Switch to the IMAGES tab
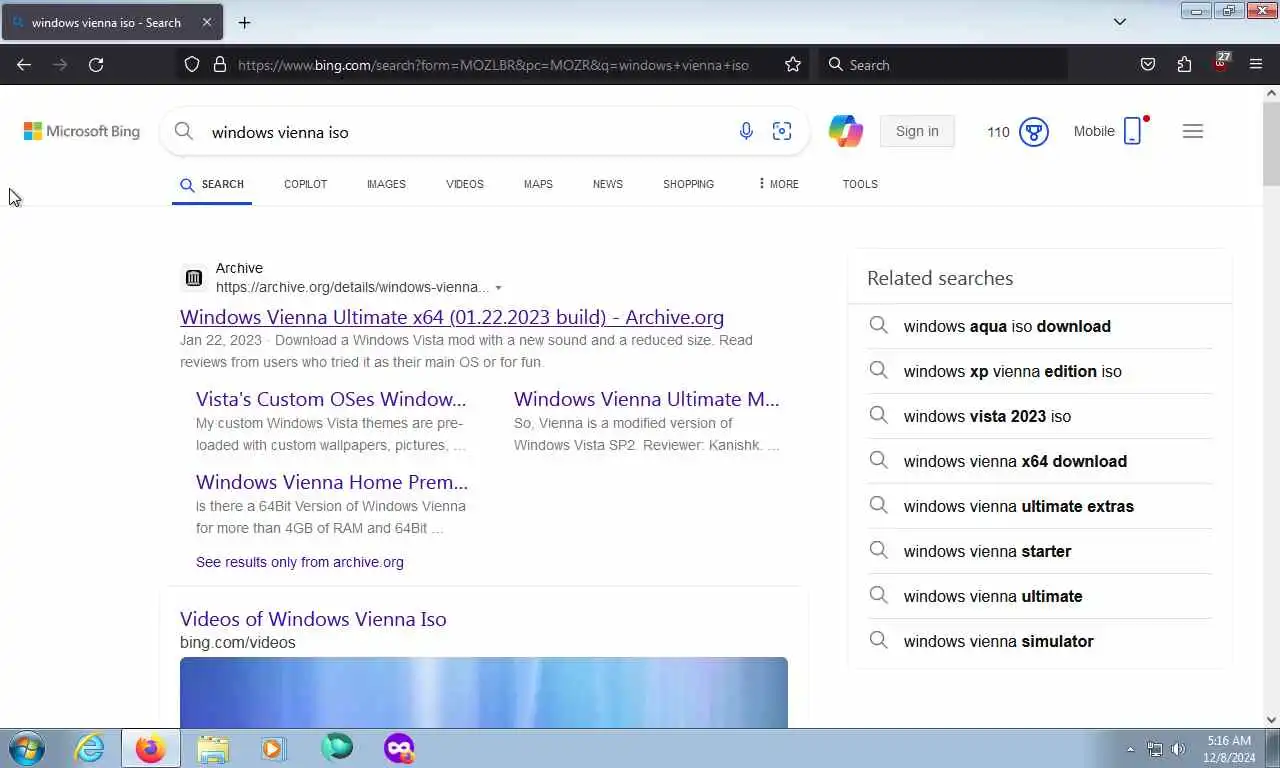Viewport: 1280px width, 768px height. click(x=386, y=184)
